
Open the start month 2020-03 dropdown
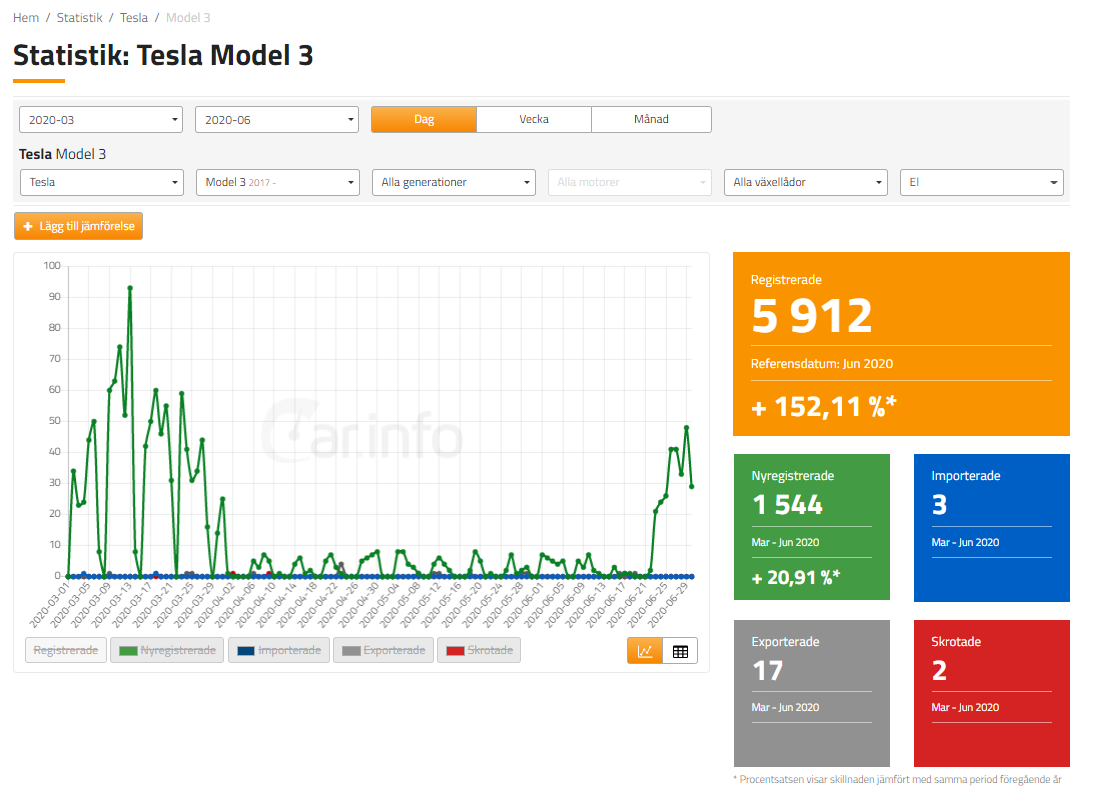click(x=101, y=120)
